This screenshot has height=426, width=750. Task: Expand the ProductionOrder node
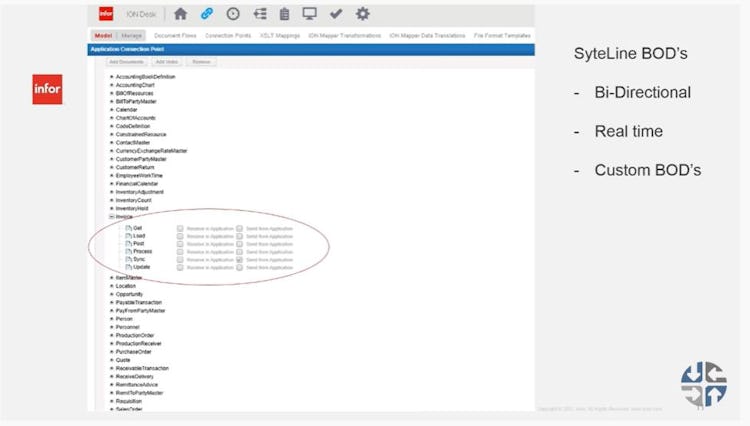pyautogui.click(x=111, y=335)
